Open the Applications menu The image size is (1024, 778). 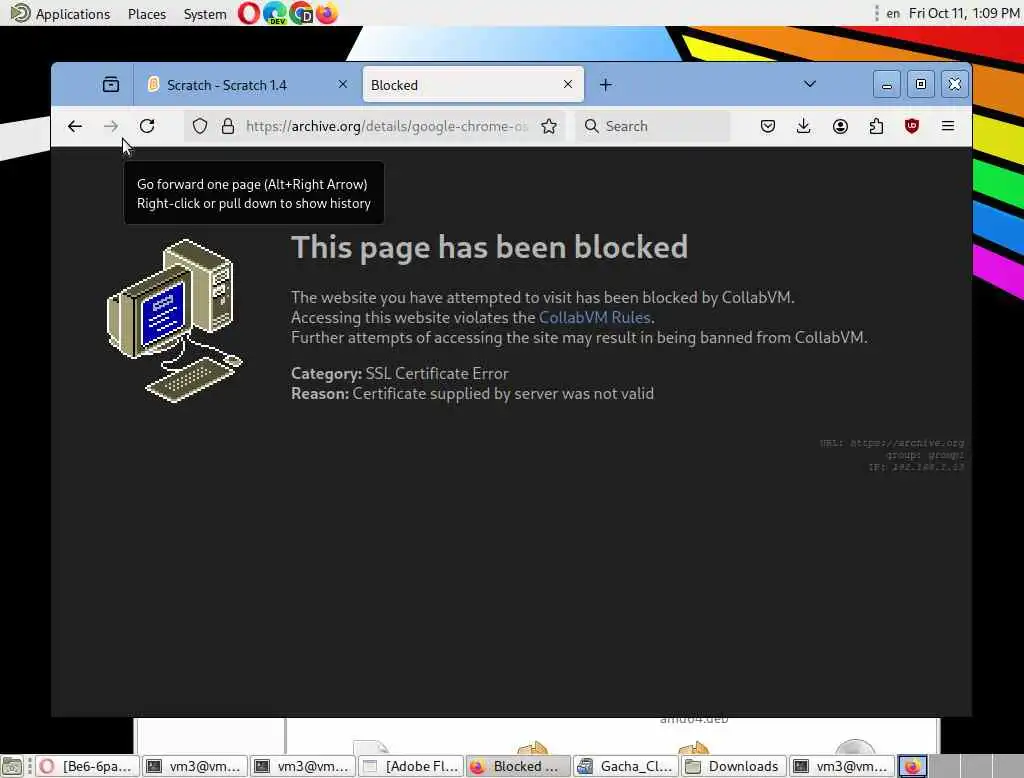pos(61,14)
